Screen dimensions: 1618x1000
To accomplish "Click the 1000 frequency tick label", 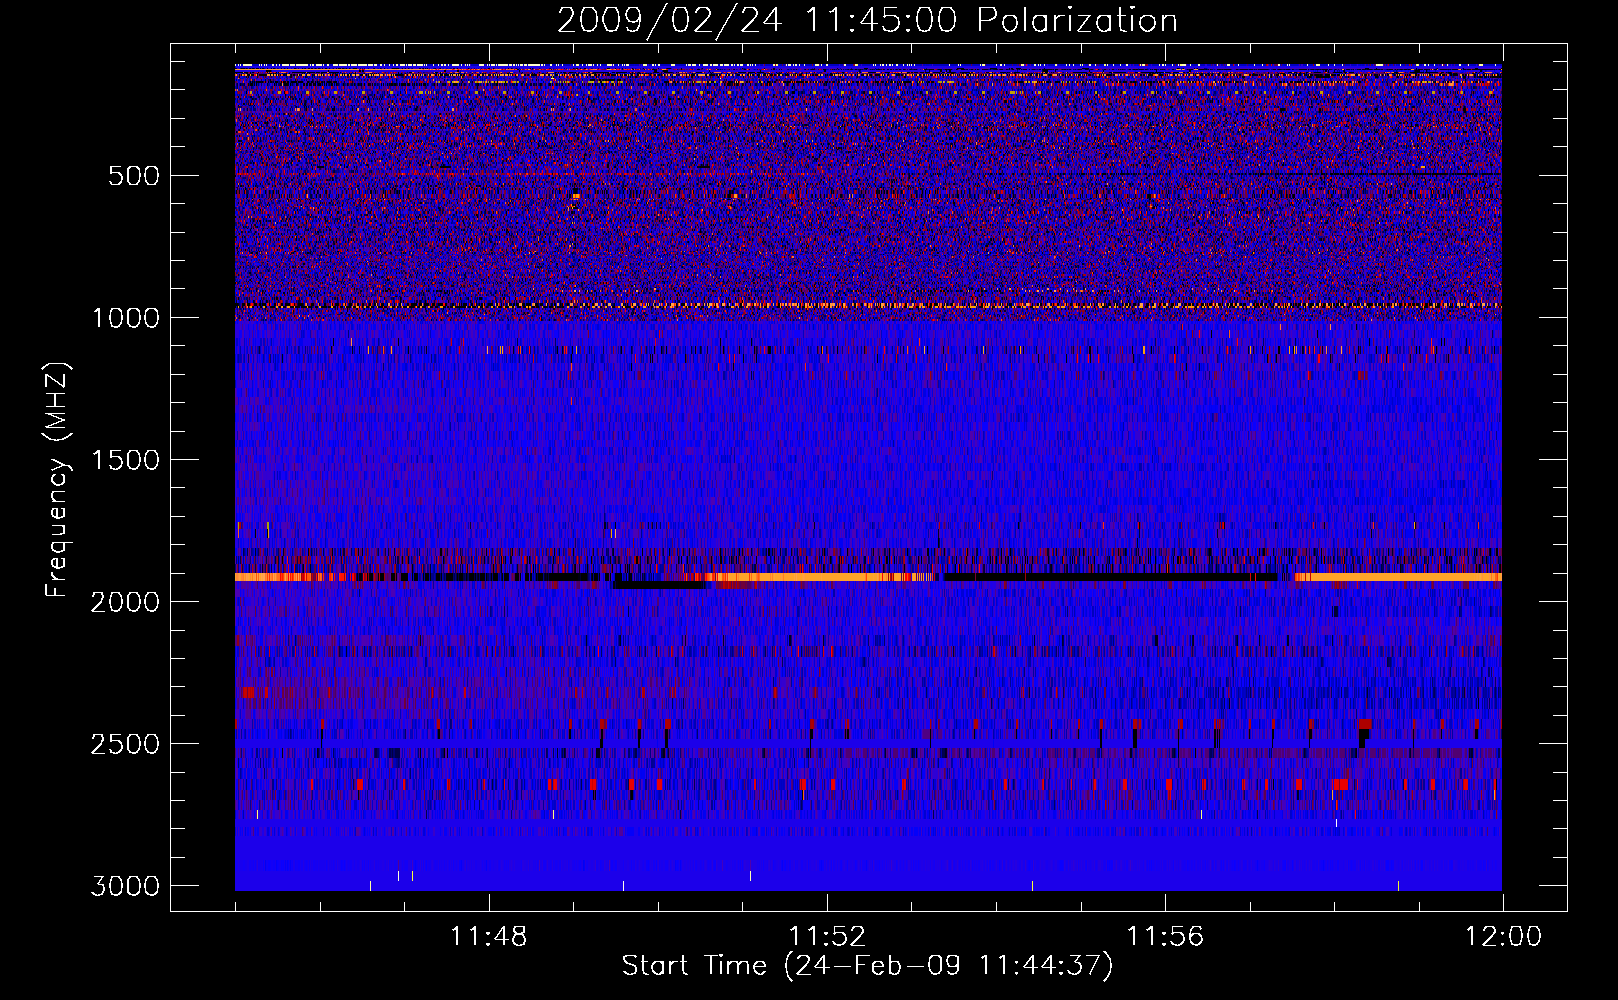I will (126, 318).
